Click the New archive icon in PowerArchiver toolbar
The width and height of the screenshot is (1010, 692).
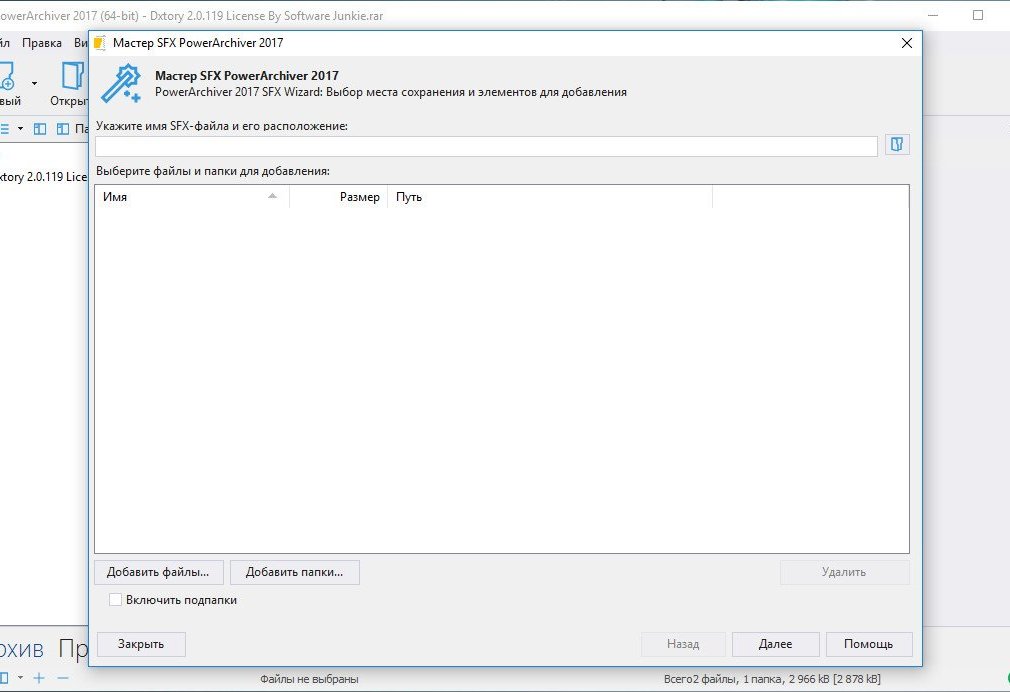6,76
